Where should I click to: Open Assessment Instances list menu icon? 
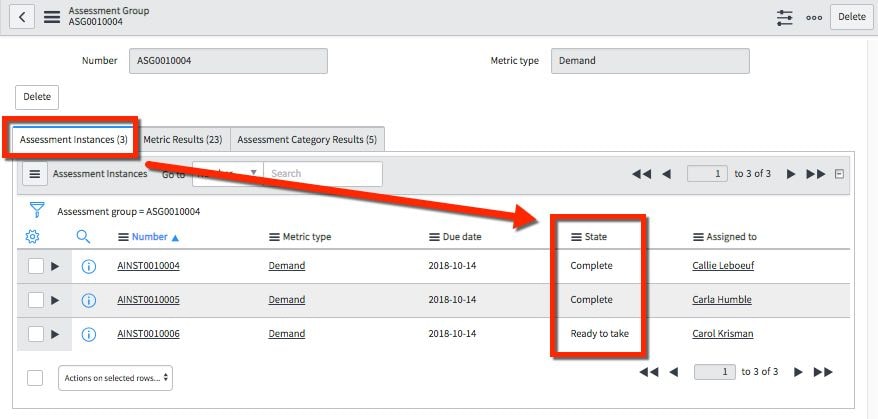click(x=35, y=174)
